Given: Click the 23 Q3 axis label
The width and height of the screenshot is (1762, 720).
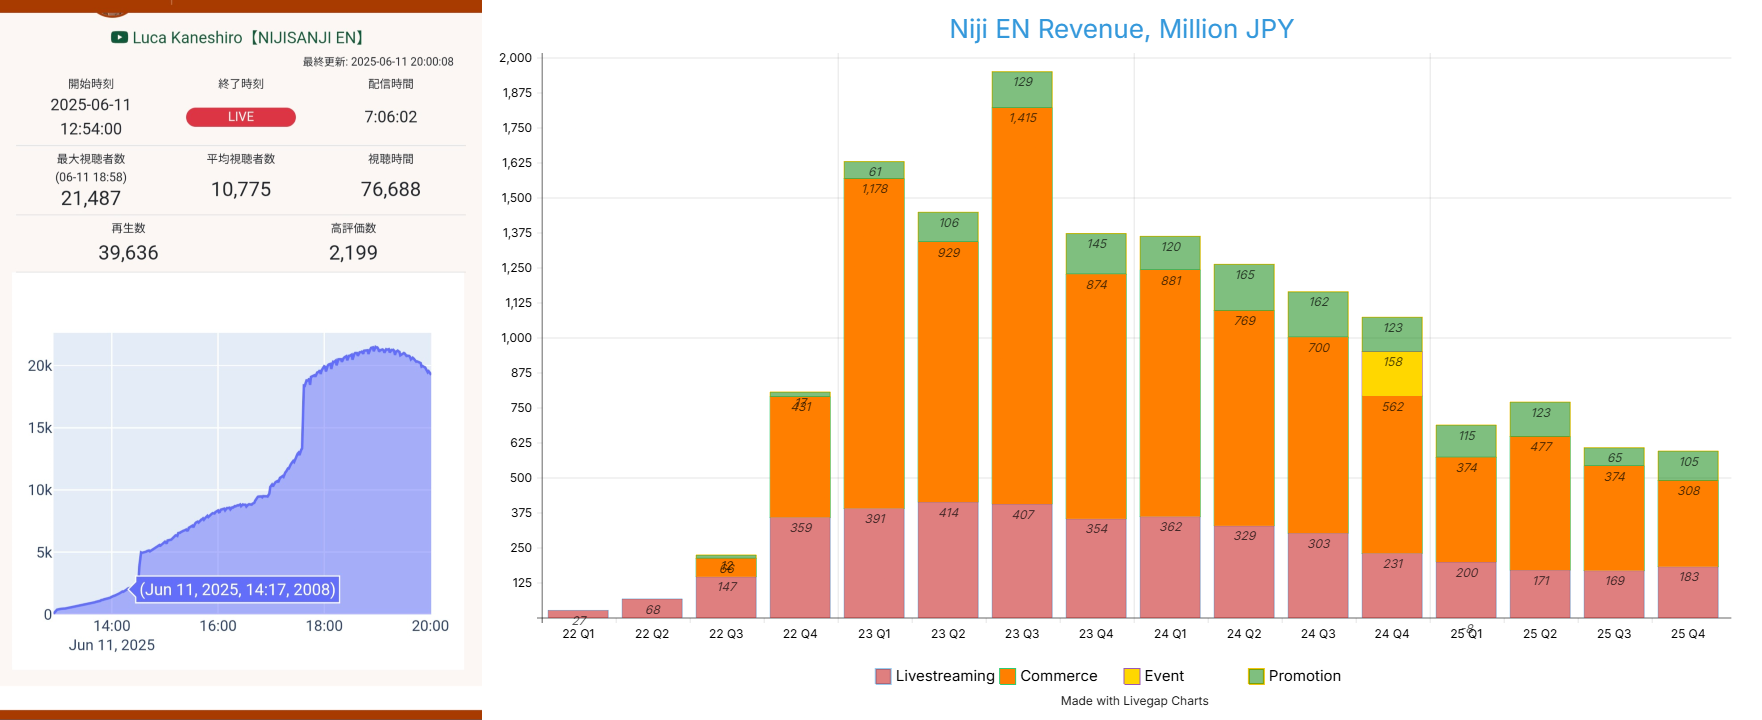Looking at the screenshot, I should pos(1022,634).
